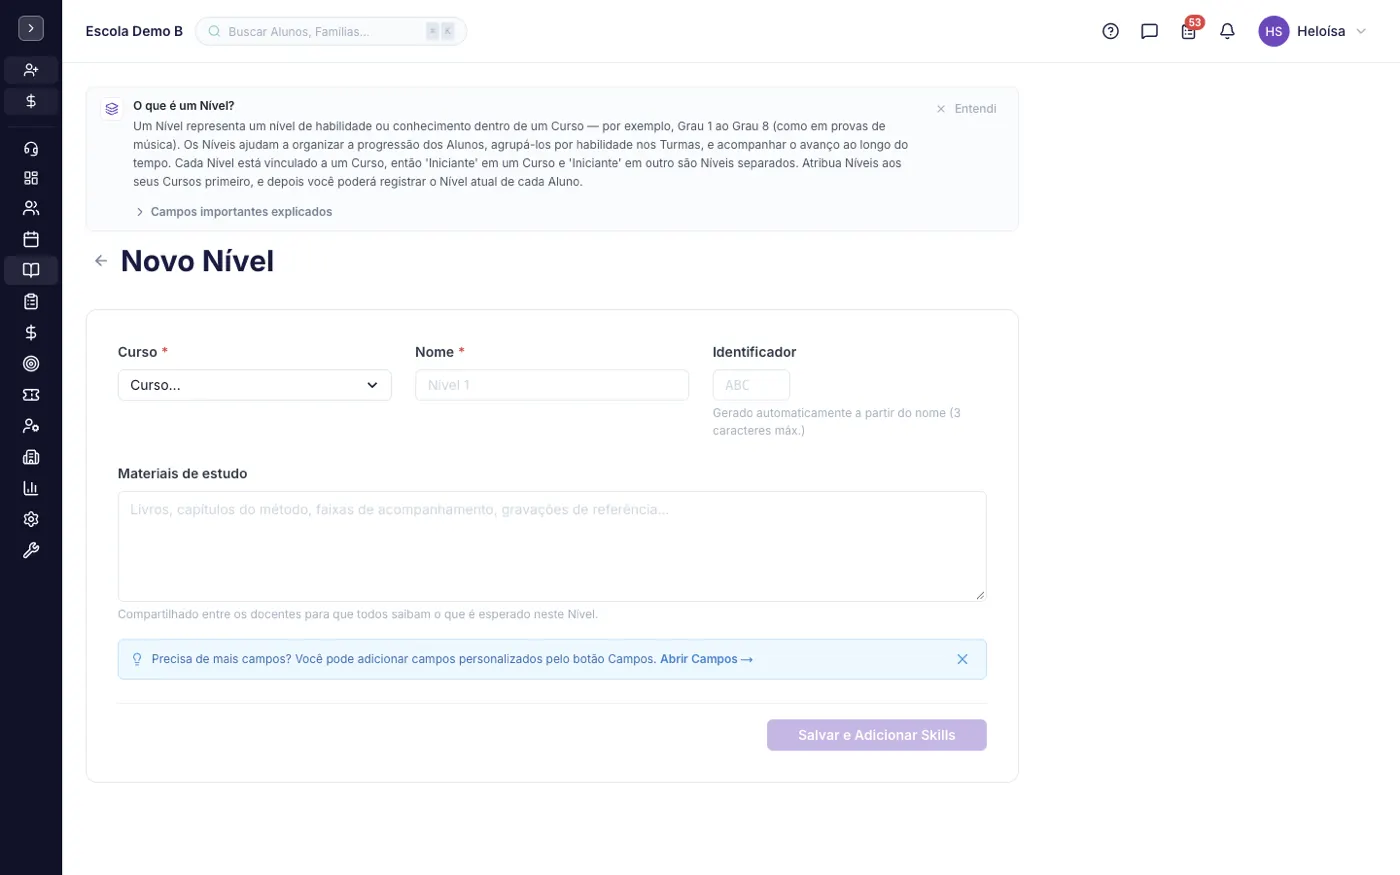This screenshot has height=875, width=1400.
Task: Dismiss the info box with Entendi
Action: [966, 108]
